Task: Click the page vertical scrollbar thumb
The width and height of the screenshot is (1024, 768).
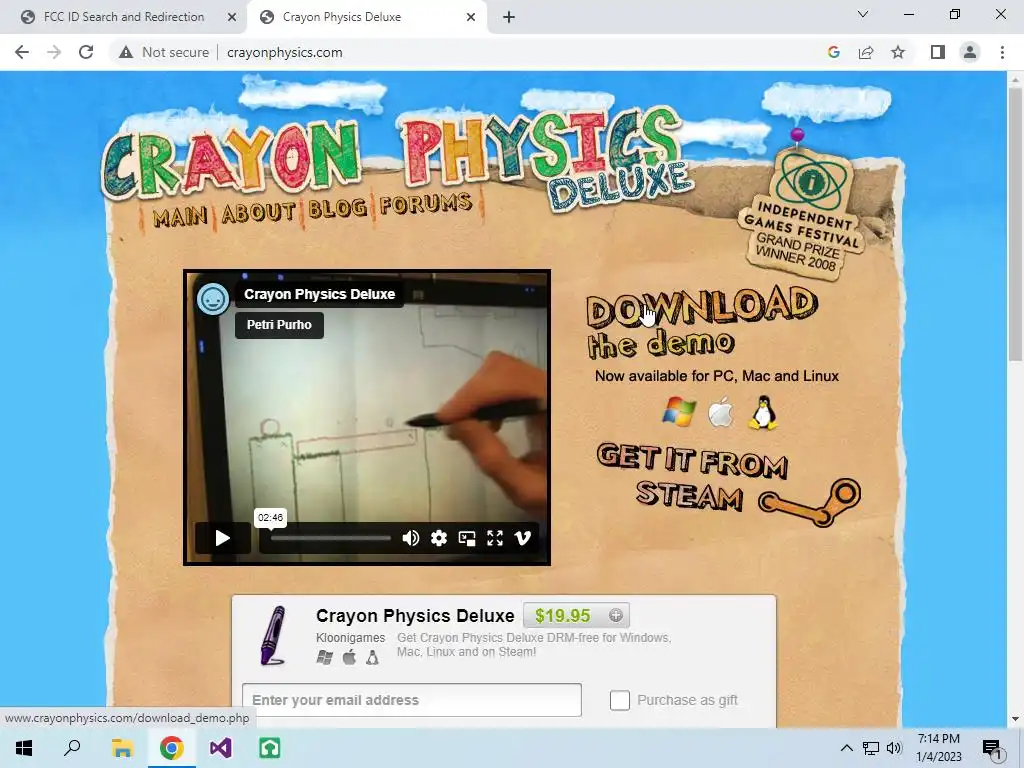Action: [1015, 225]
